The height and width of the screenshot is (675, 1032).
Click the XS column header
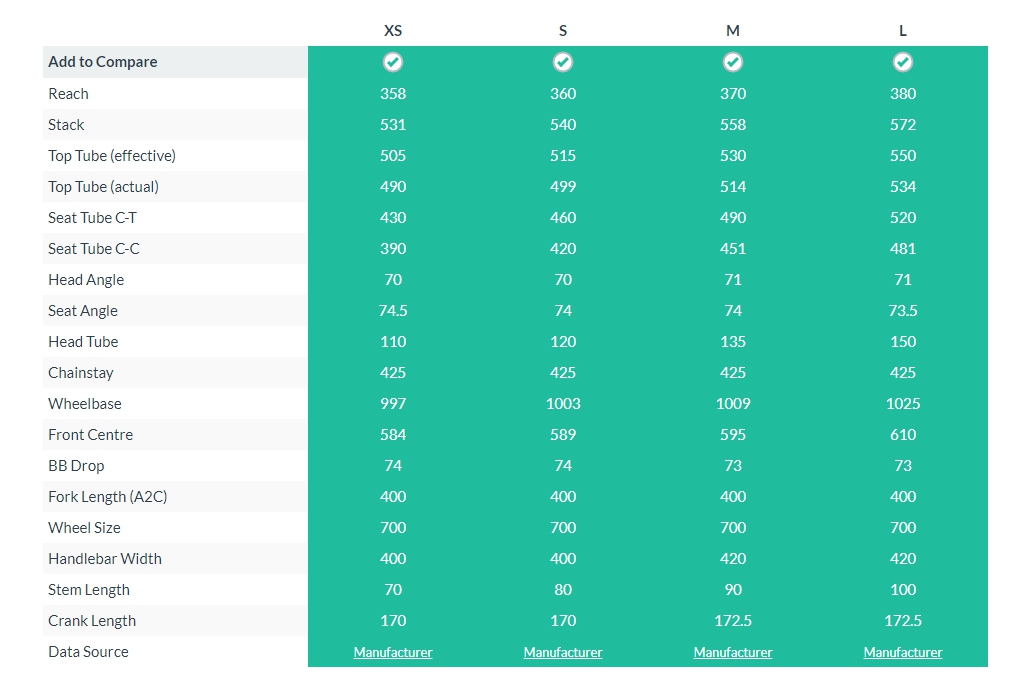click(393, 31)
